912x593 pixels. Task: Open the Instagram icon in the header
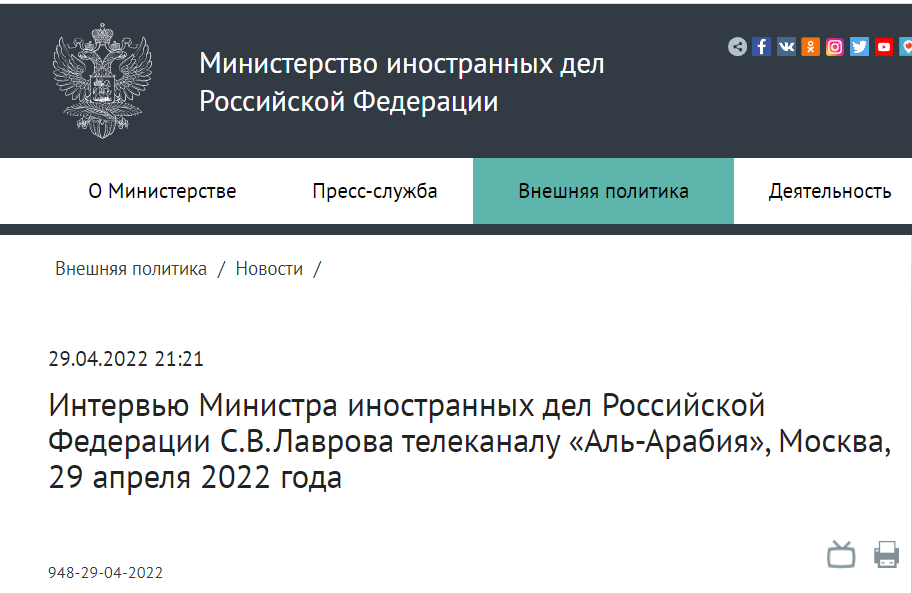pos(835,47)
